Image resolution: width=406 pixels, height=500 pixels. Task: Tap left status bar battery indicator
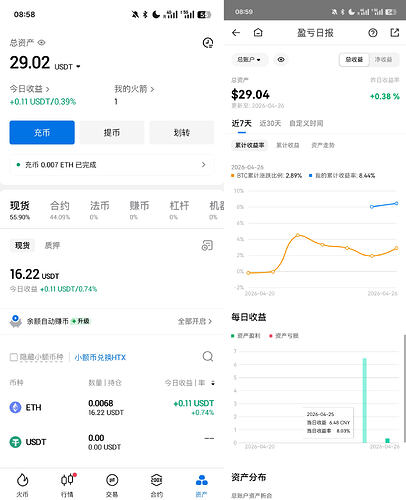coord(204,15)
